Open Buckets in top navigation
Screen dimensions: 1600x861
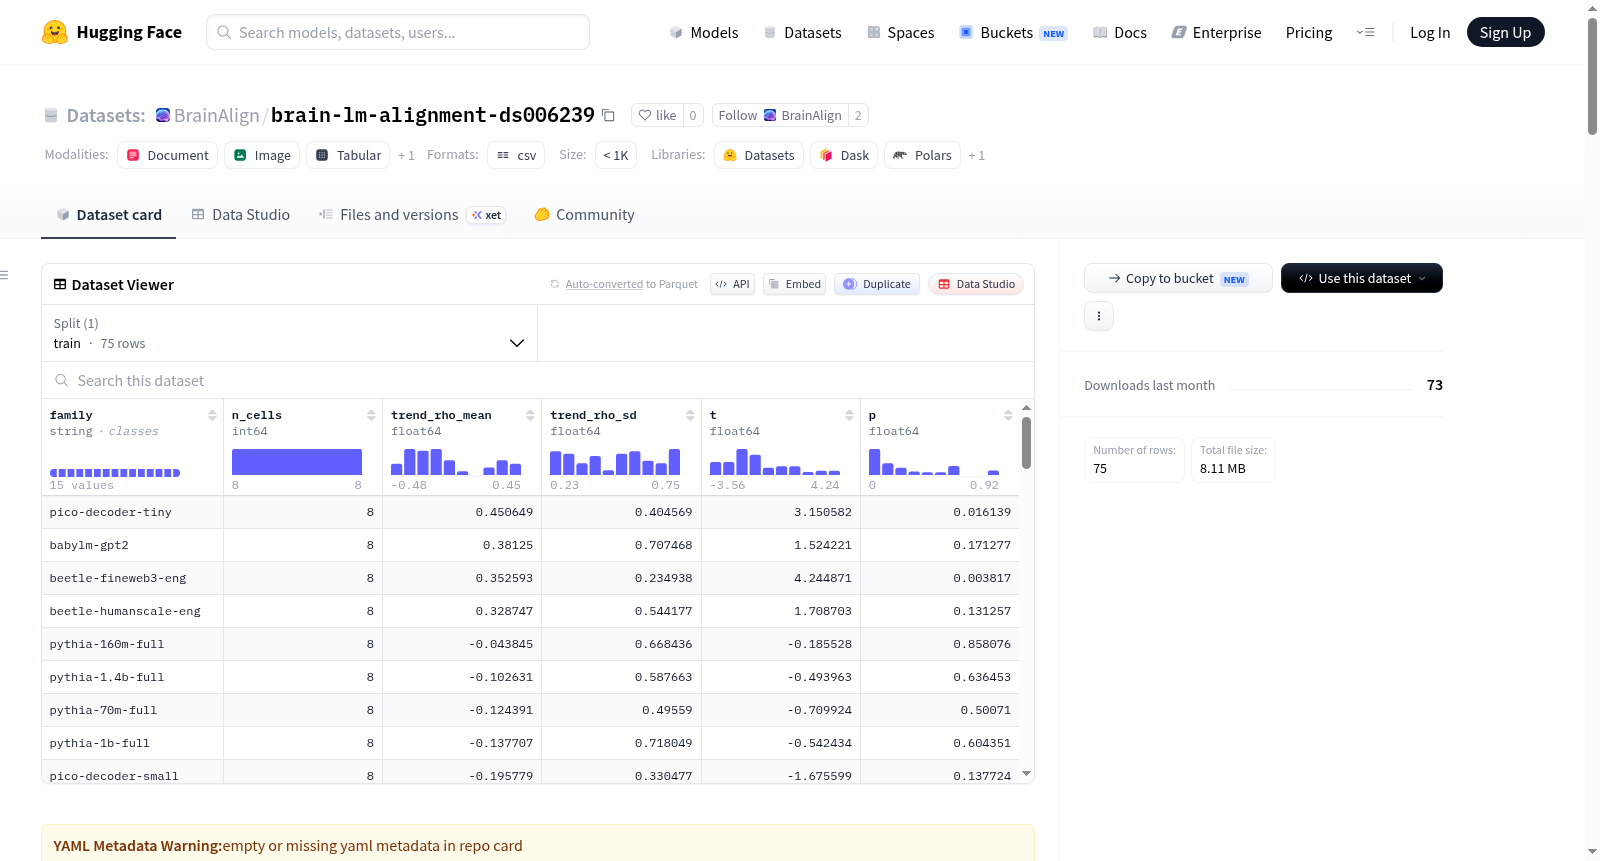coord(1013,32)
